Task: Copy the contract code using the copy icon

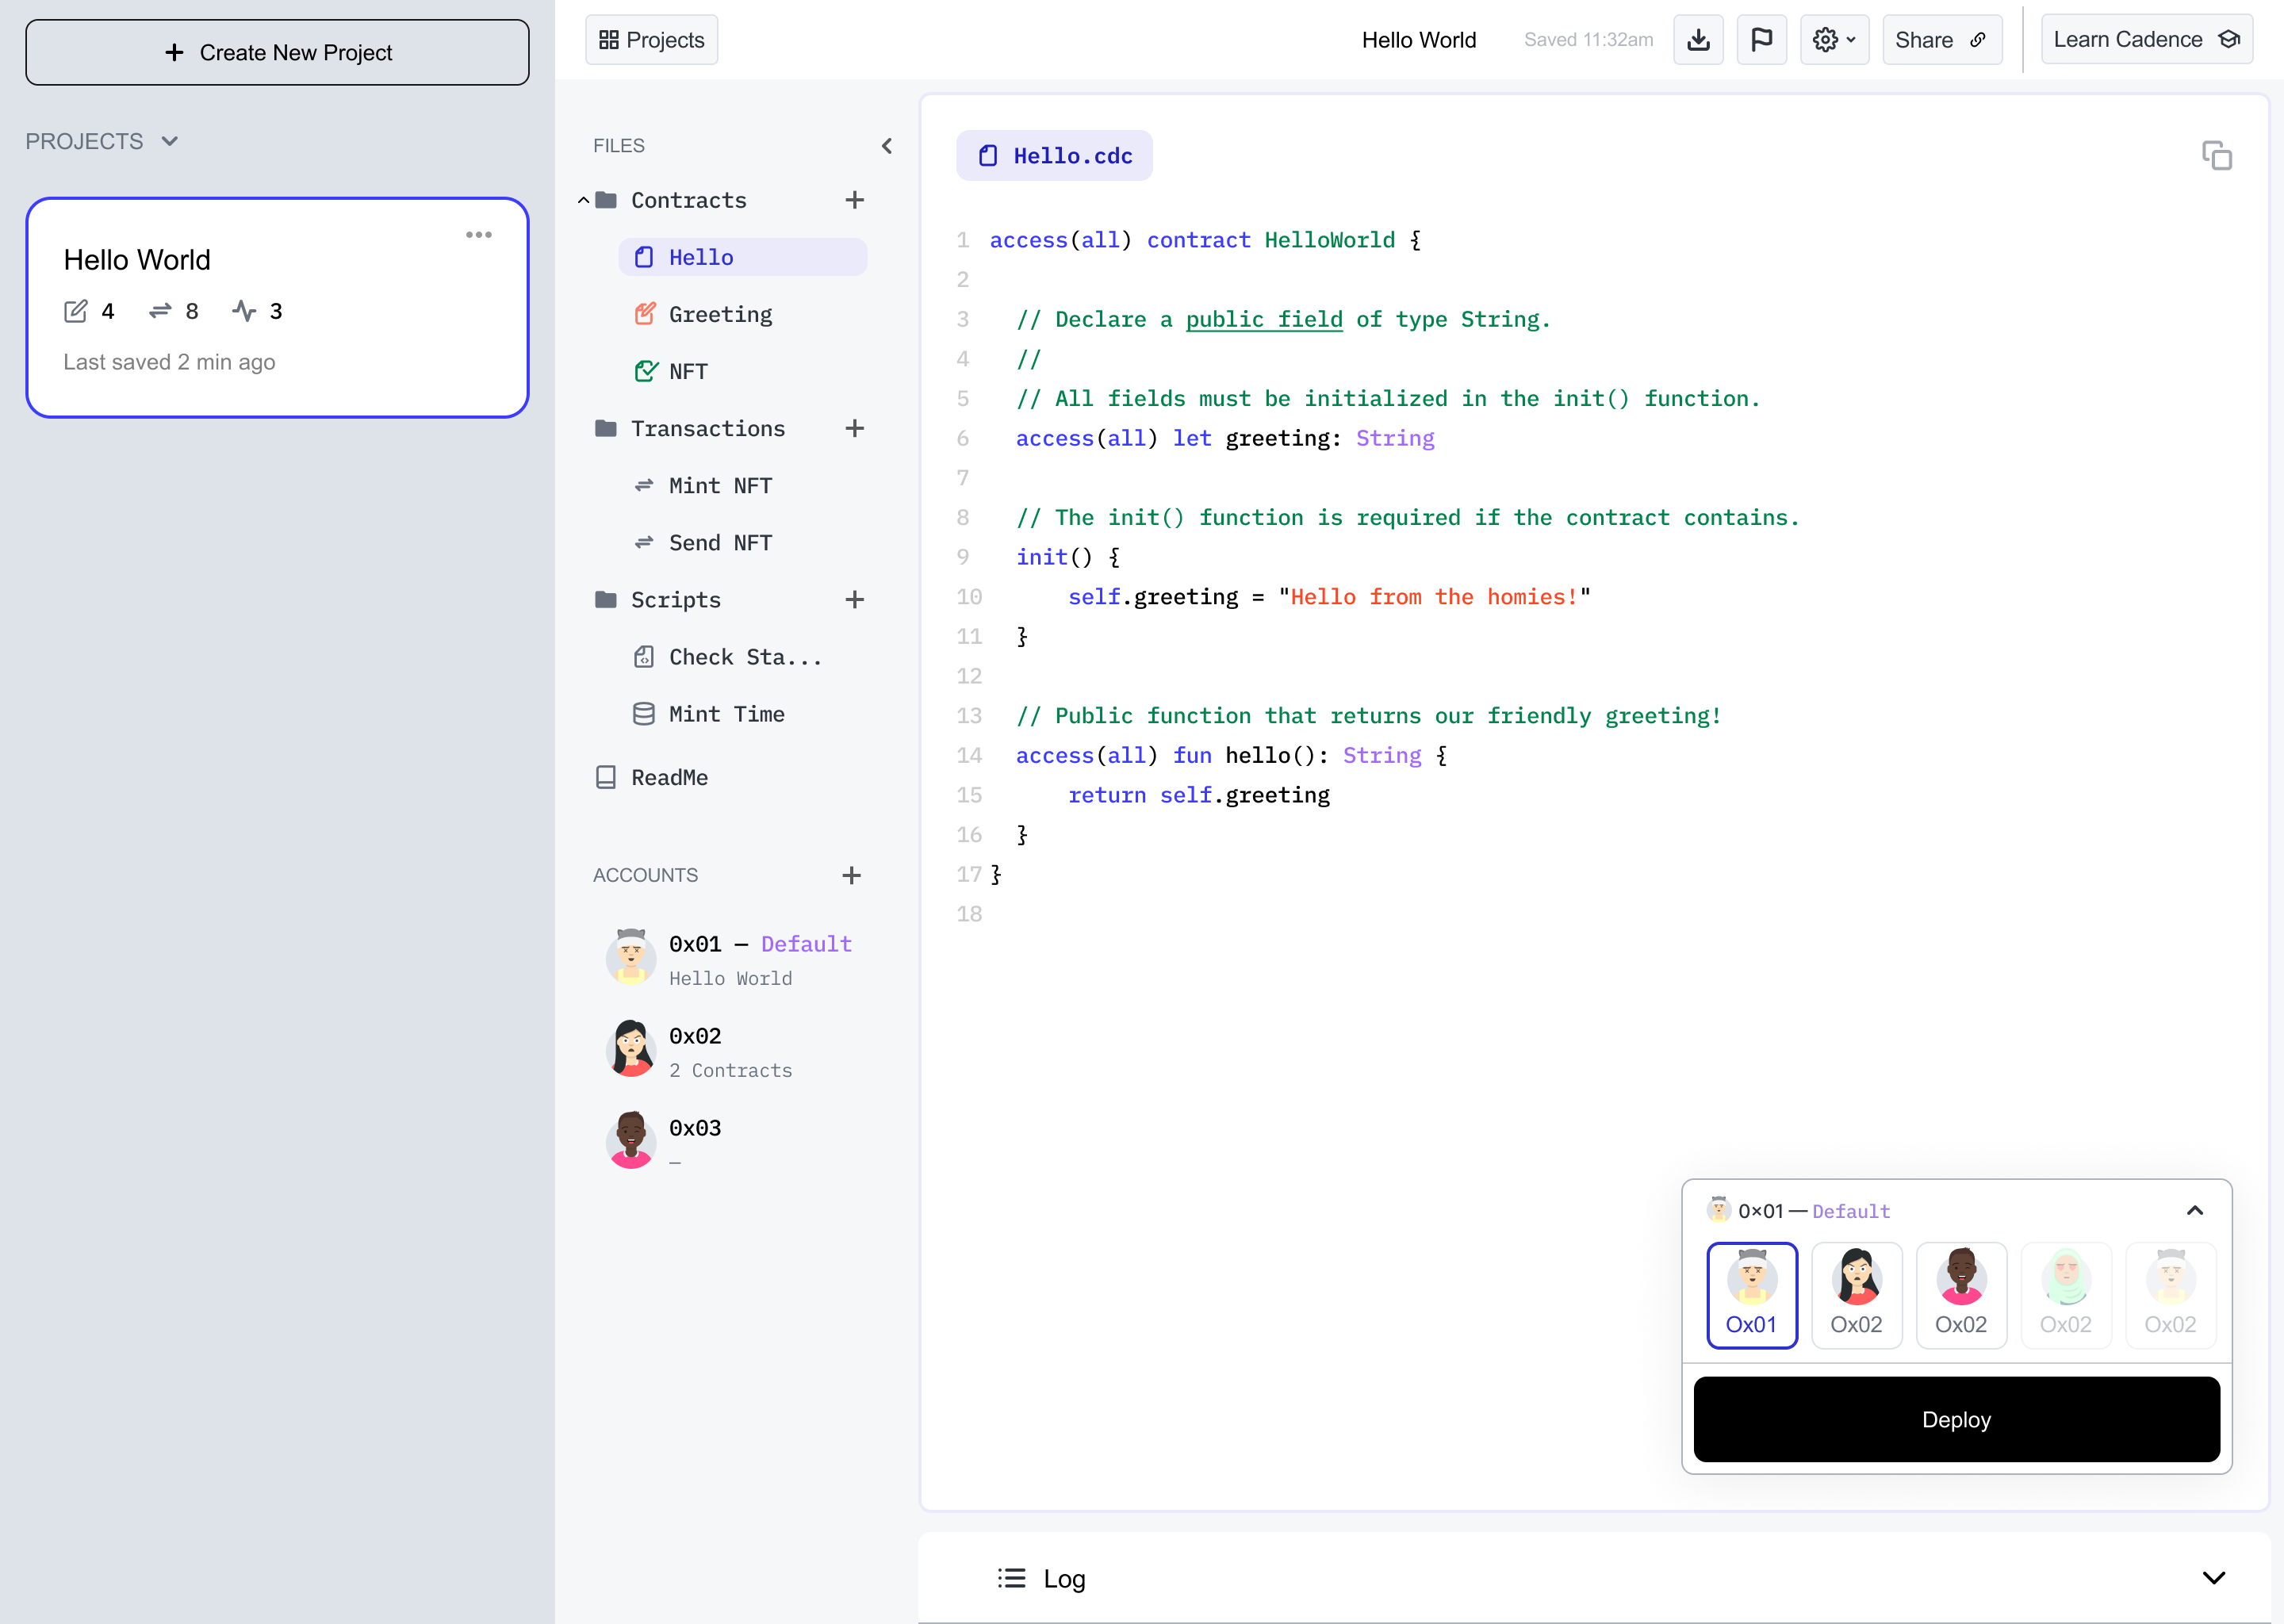Action: pos(2218,156)
